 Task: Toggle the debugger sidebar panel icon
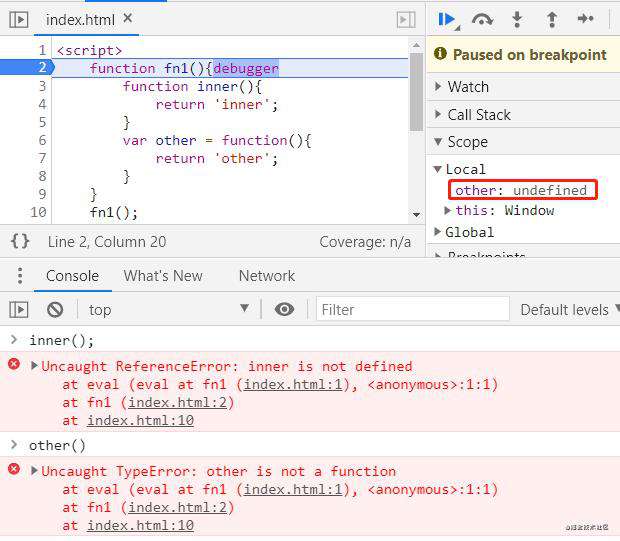coord(406,19)
